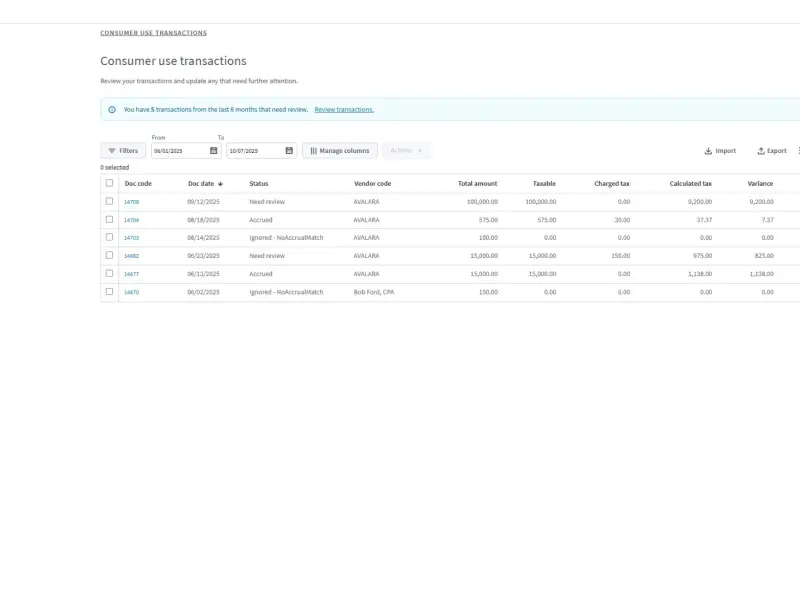The height and width of the screenshot is (600, 800).
Task: Click the 37.37 calculated tax cell
Action: pos(704,220)
